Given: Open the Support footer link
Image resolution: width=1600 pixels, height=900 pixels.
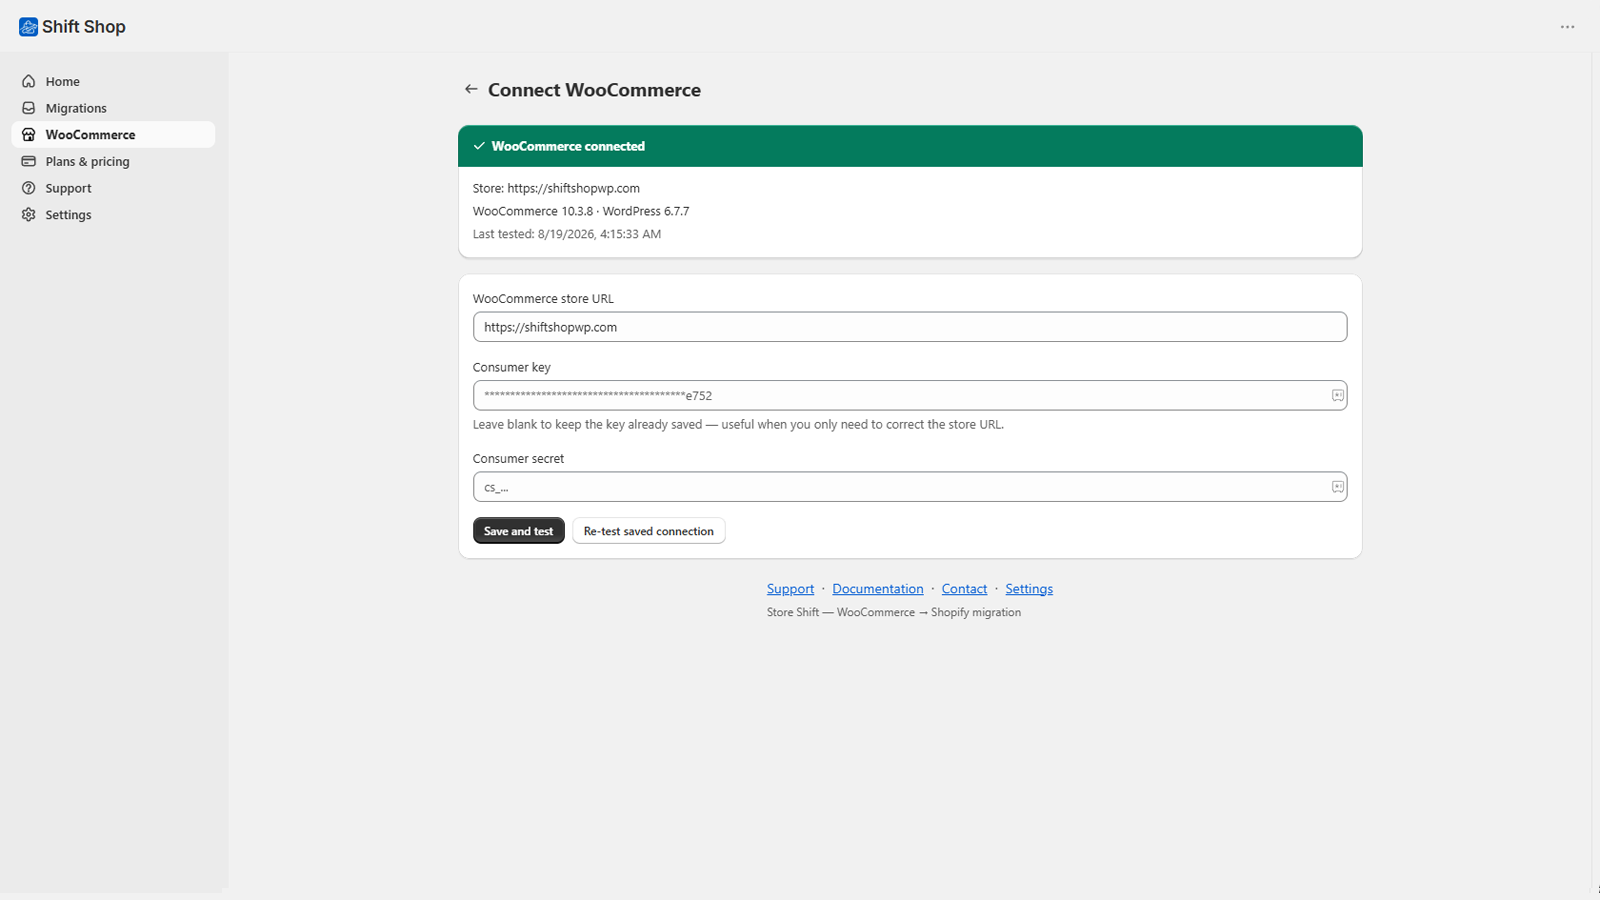Looking at the screenshot, I should pyautogui.click(x=790, y=589).
